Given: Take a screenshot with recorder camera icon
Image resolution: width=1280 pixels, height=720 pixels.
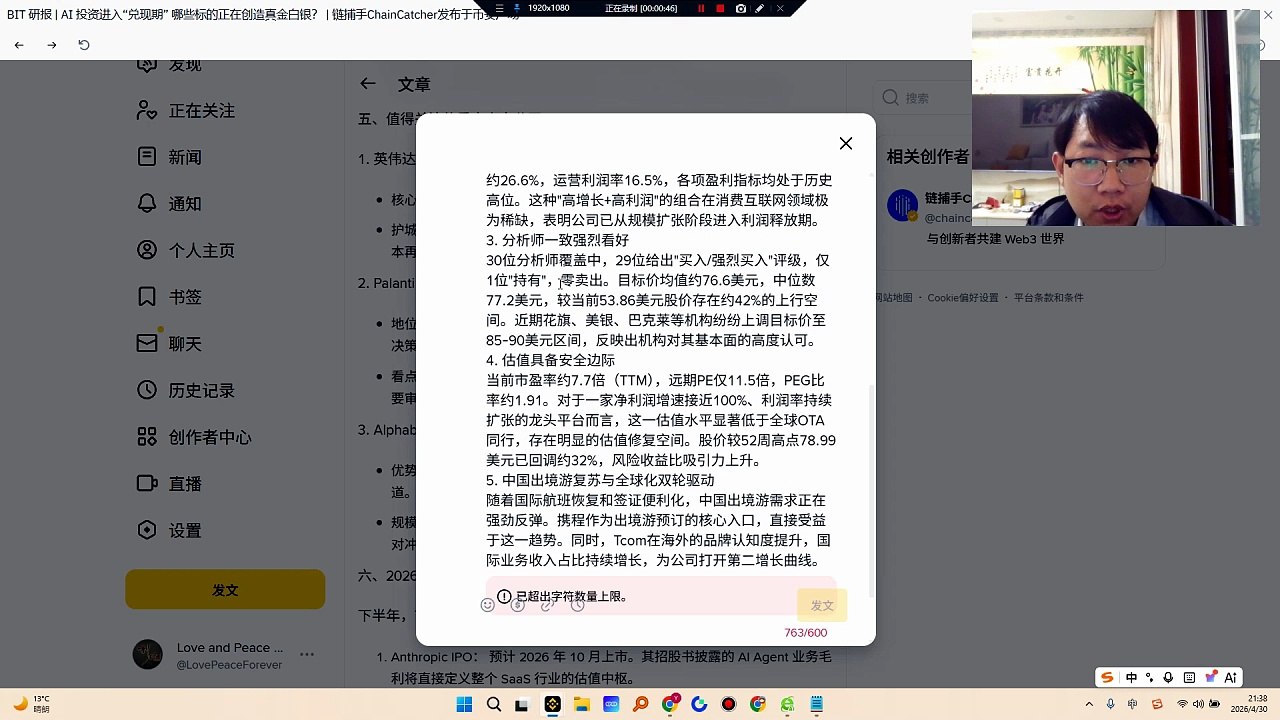Looking at the screenshot, I should tap(740, 8).
